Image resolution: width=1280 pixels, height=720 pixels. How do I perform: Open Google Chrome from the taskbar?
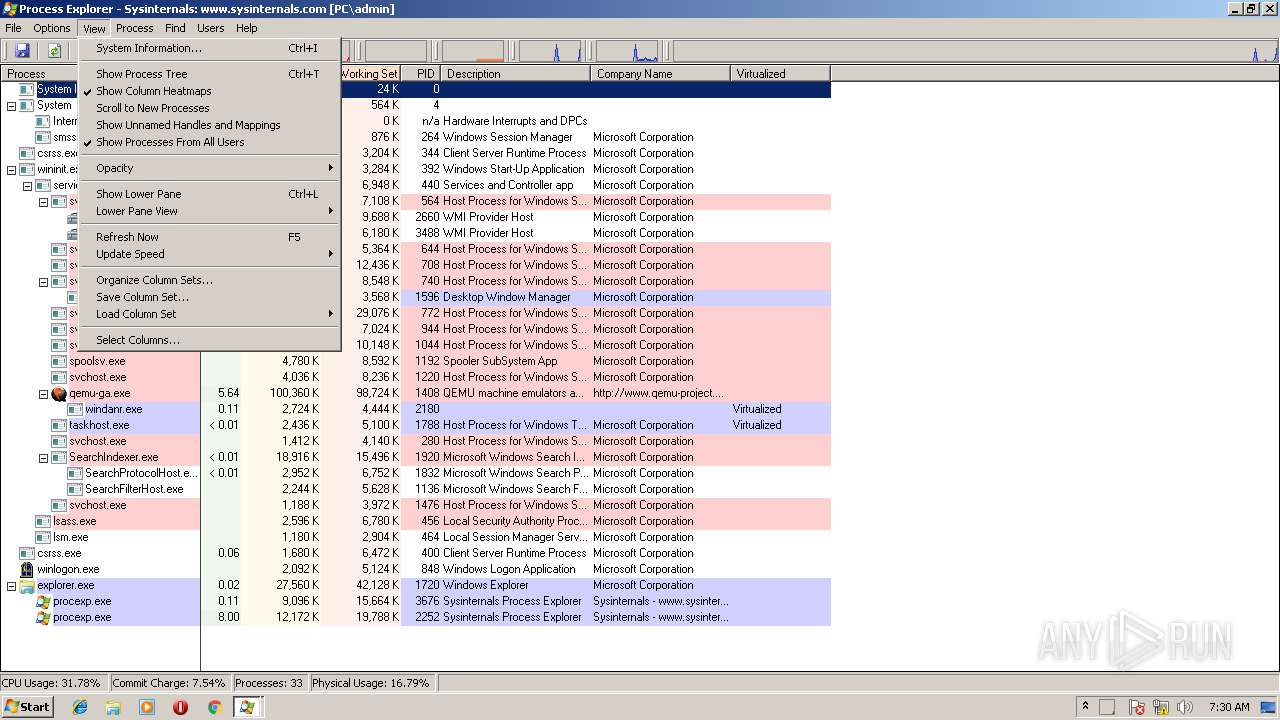[214, 707]
